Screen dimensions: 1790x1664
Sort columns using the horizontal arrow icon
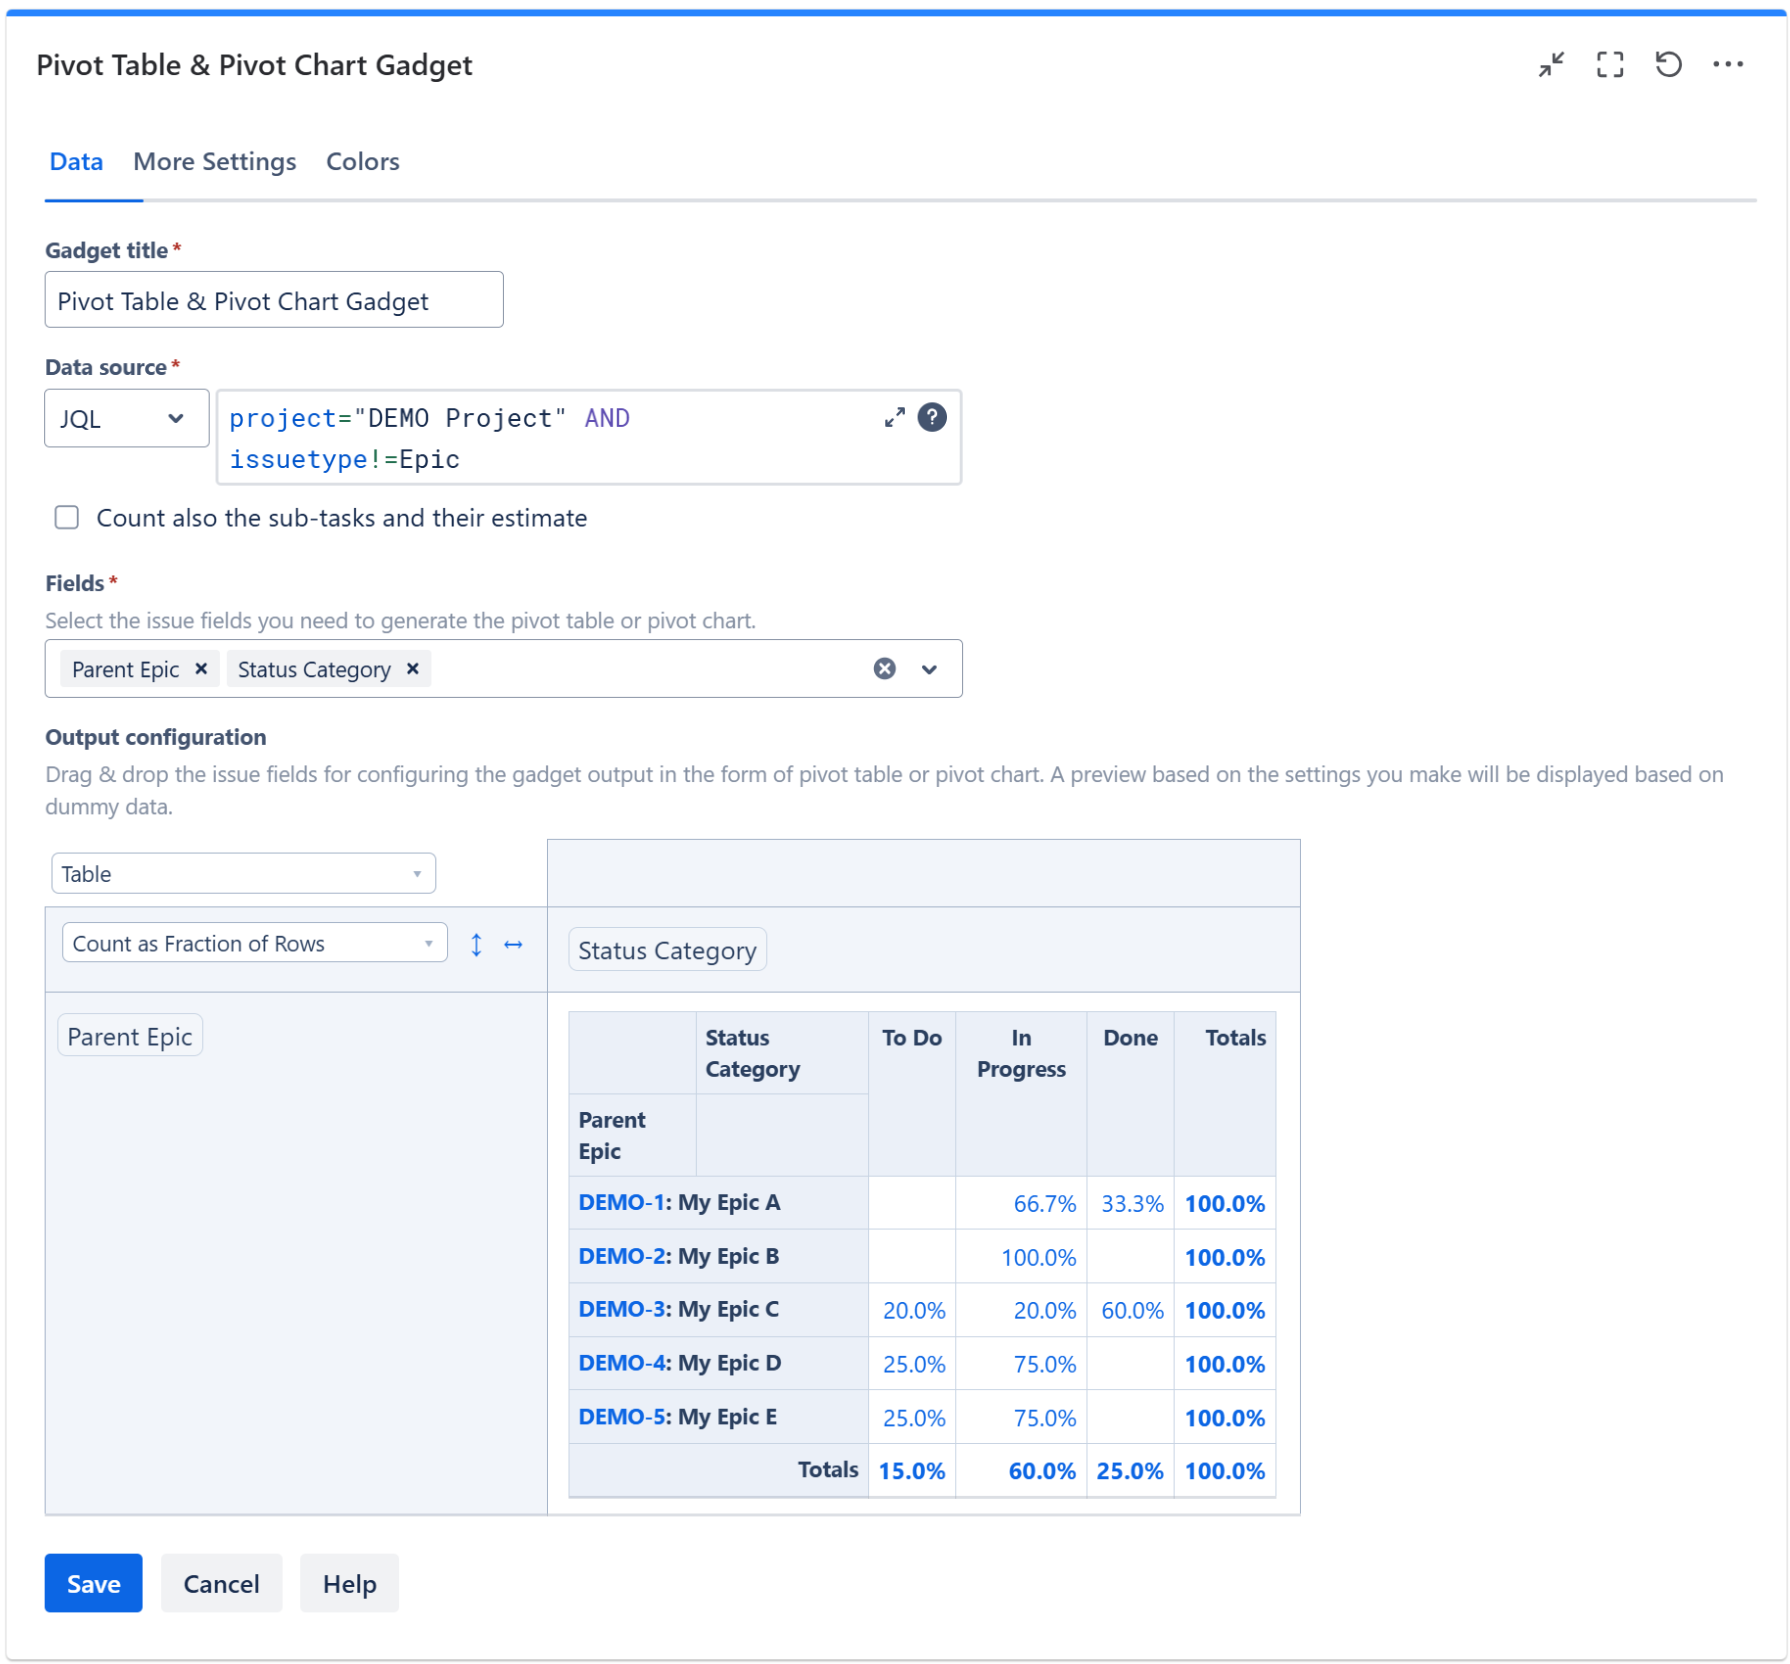(x=513, y=945)
